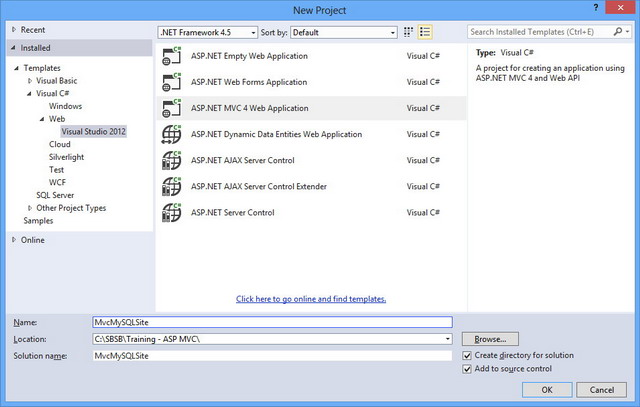Click the ASP.NET Server Control template icon
Viewport: 640px width, 407px height.
tap(171, 212)
